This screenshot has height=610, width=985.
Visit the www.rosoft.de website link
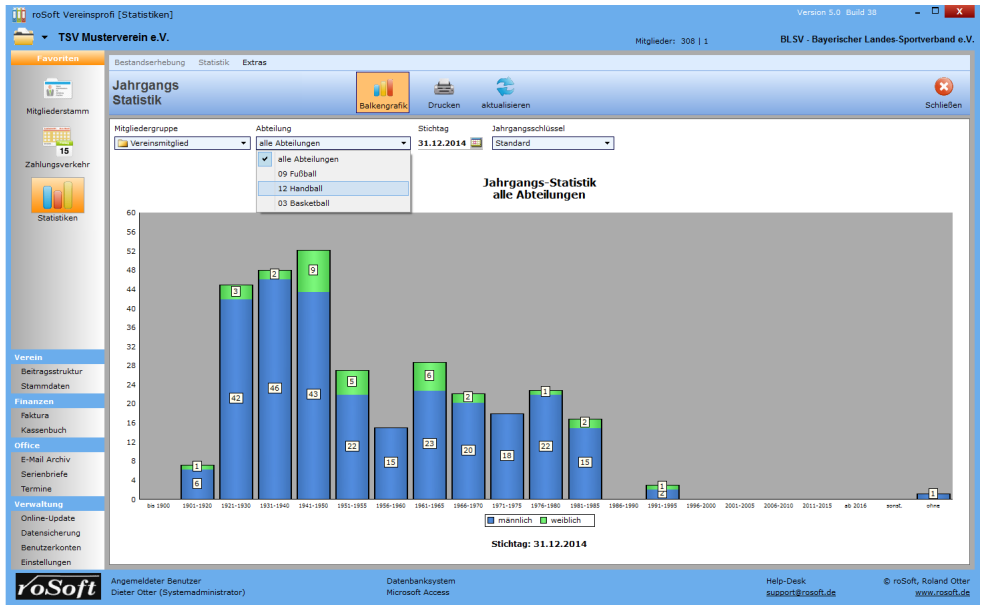point(942,592)
